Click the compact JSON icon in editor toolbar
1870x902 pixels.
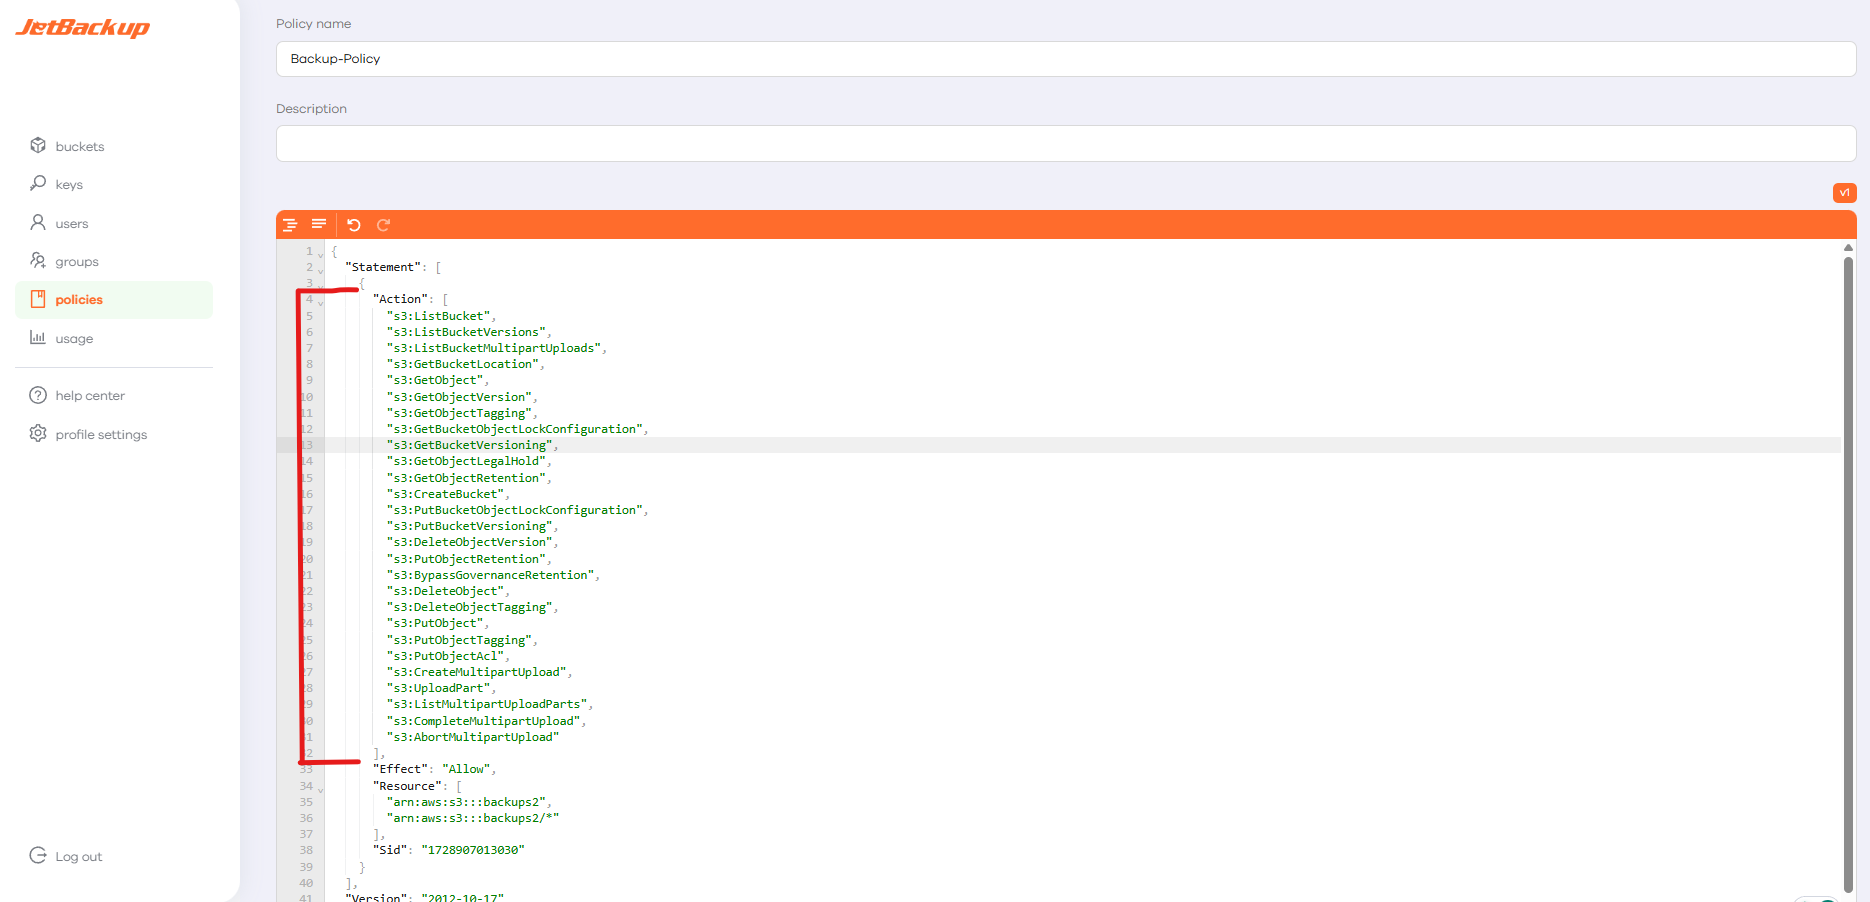pyautogui.click(x=319, y=225)
